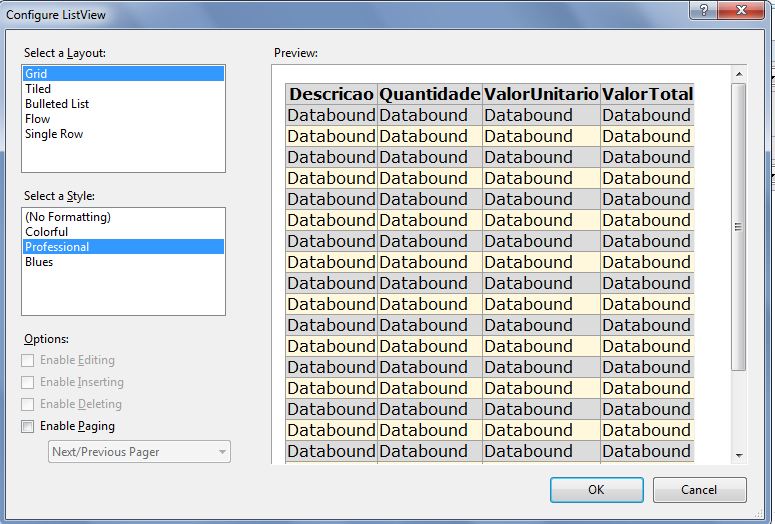Click the Cancel button
This screenshot has height=524, width=775.
tap(699, 490)
